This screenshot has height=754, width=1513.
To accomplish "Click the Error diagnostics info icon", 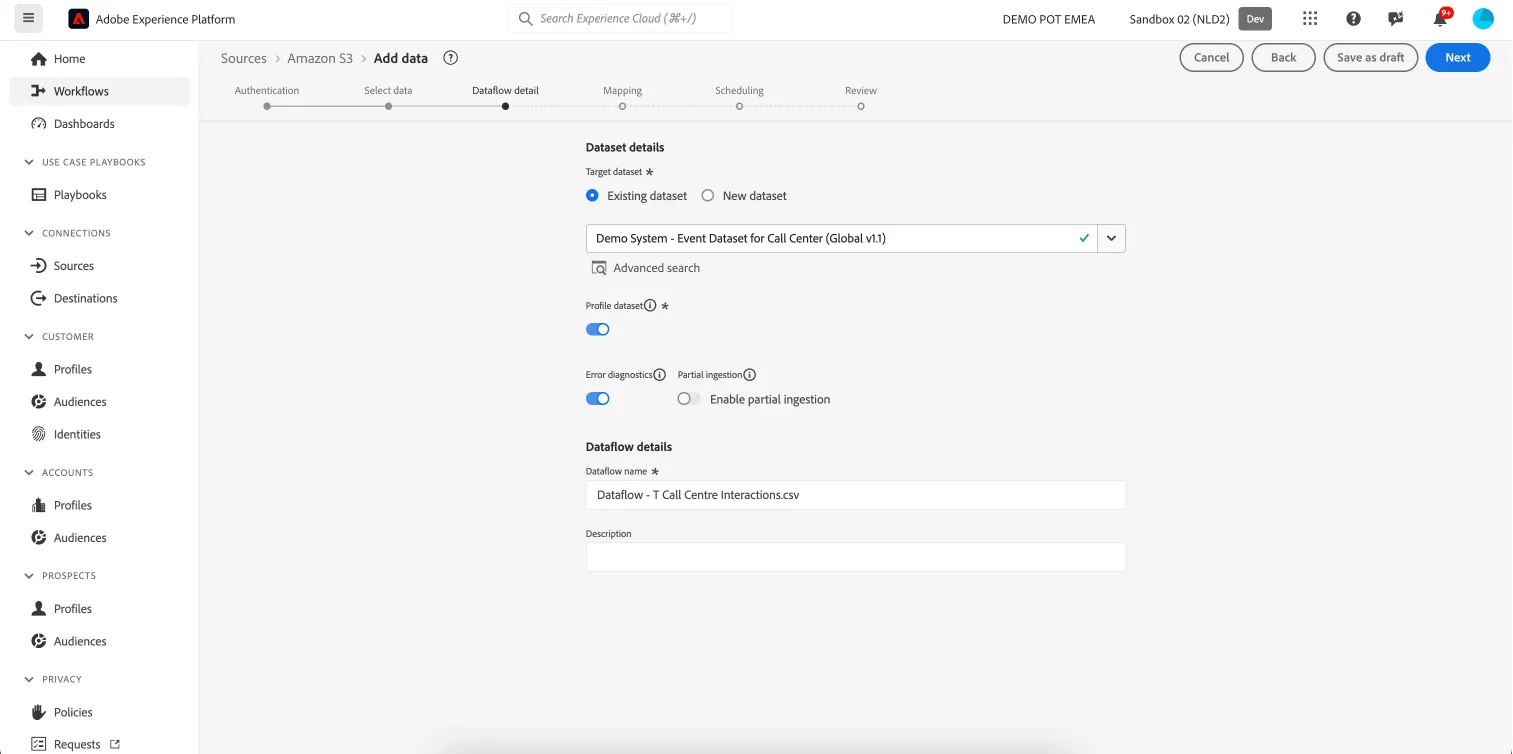I will click(659, 375).
